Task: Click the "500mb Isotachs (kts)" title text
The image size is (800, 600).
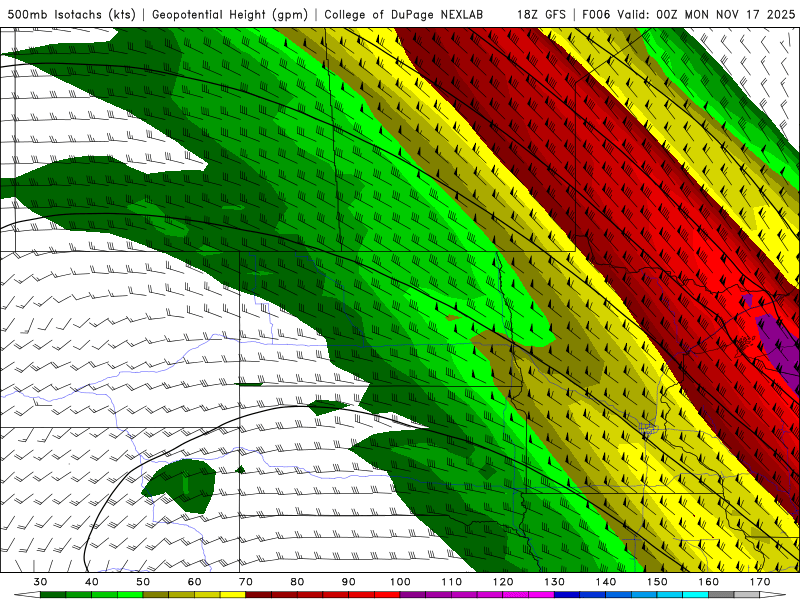Action: coord(71,14)
